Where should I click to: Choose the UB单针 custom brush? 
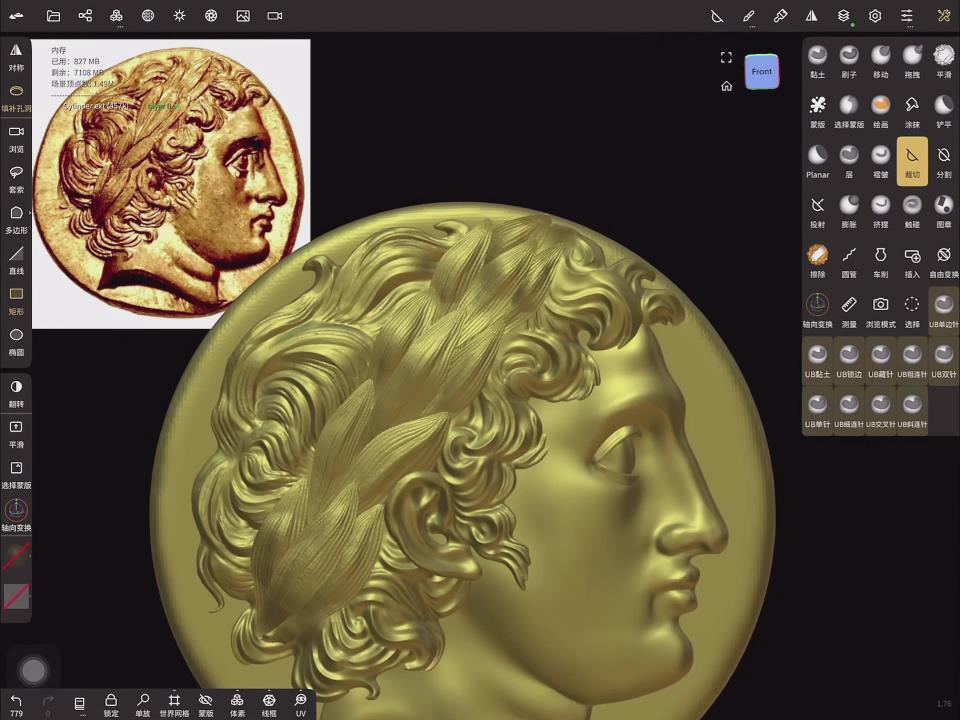point(817,411)
